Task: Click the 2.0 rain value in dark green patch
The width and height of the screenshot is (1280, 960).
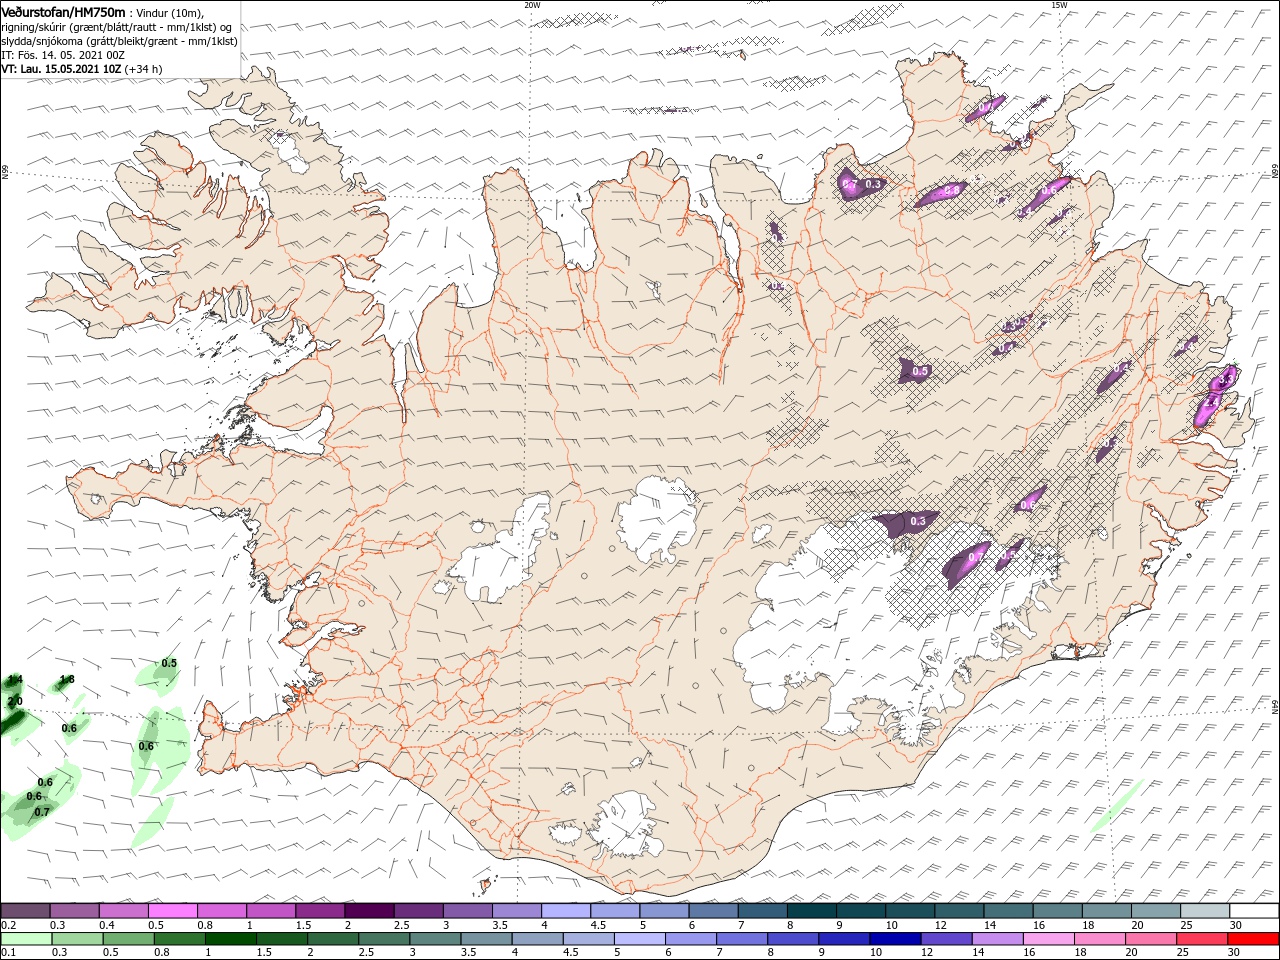Action: coord(15,702)
